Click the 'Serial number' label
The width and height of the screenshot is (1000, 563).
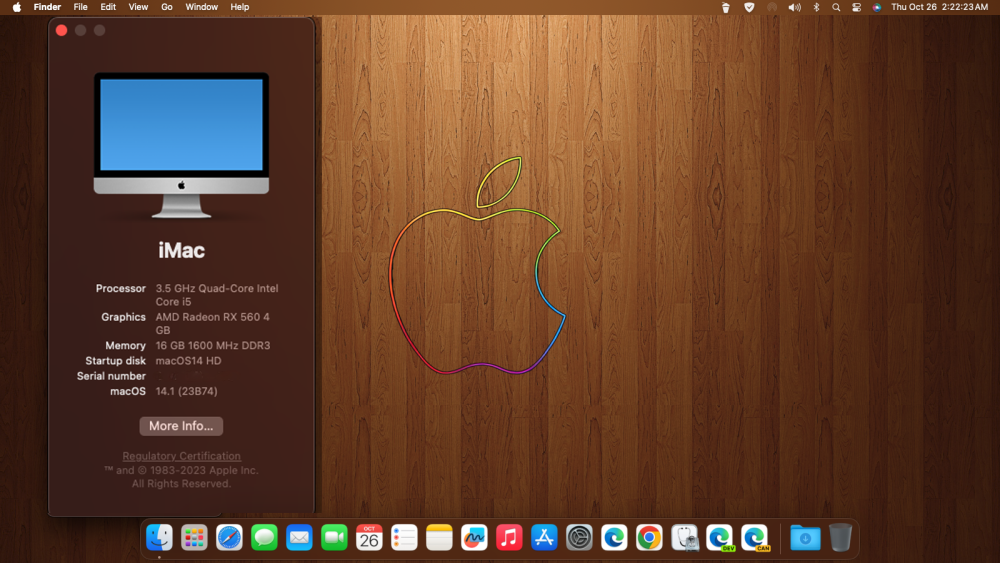coord(111,376)
